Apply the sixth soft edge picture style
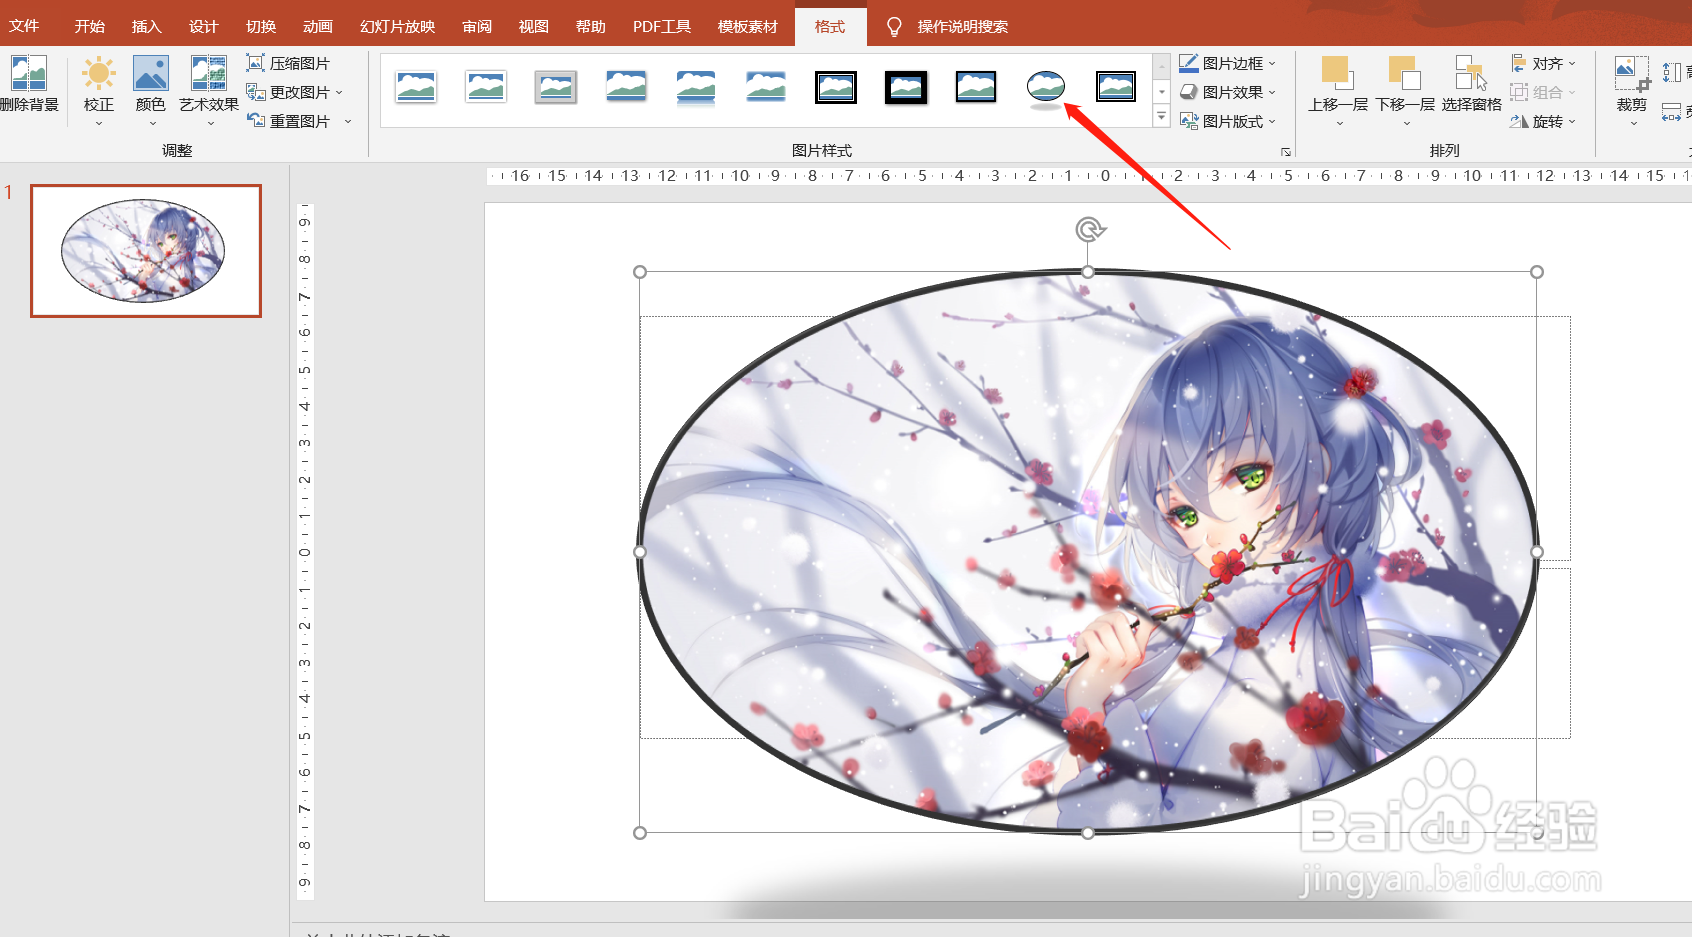Image resolution: width=1692 pixels, height=937 pixels. click(766, 88)
